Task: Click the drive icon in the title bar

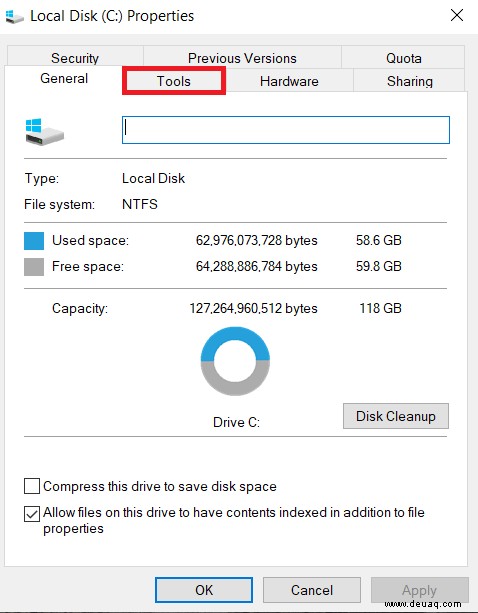Action: point(14,17)
